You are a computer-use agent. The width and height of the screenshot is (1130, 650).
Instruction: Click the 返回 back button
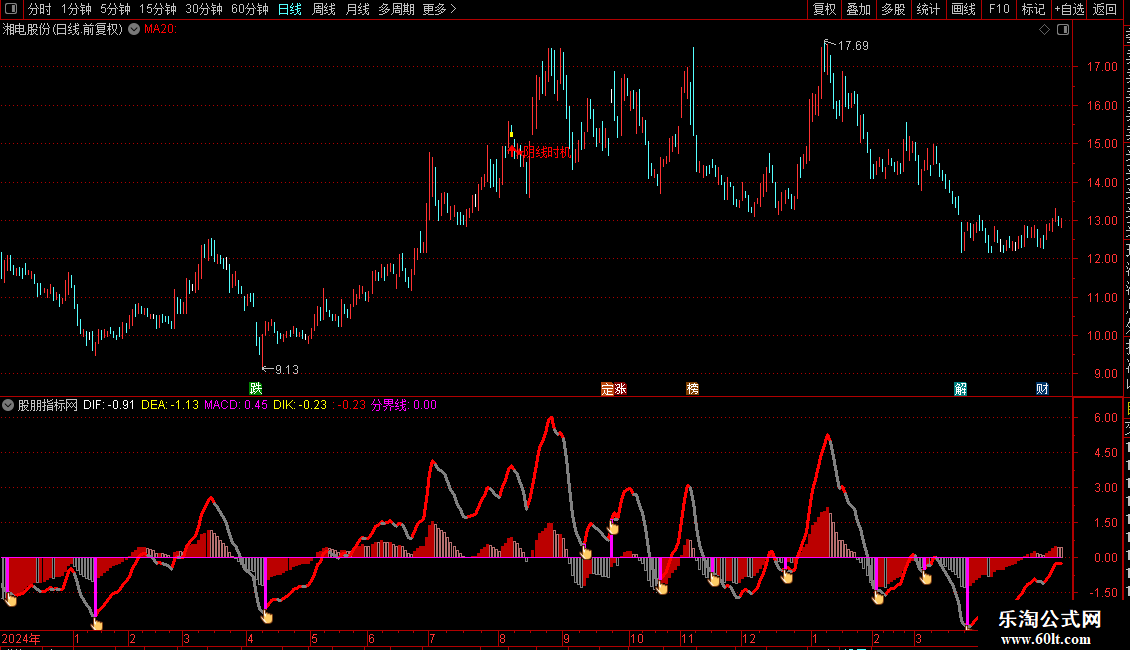(x=1104, y=9)
